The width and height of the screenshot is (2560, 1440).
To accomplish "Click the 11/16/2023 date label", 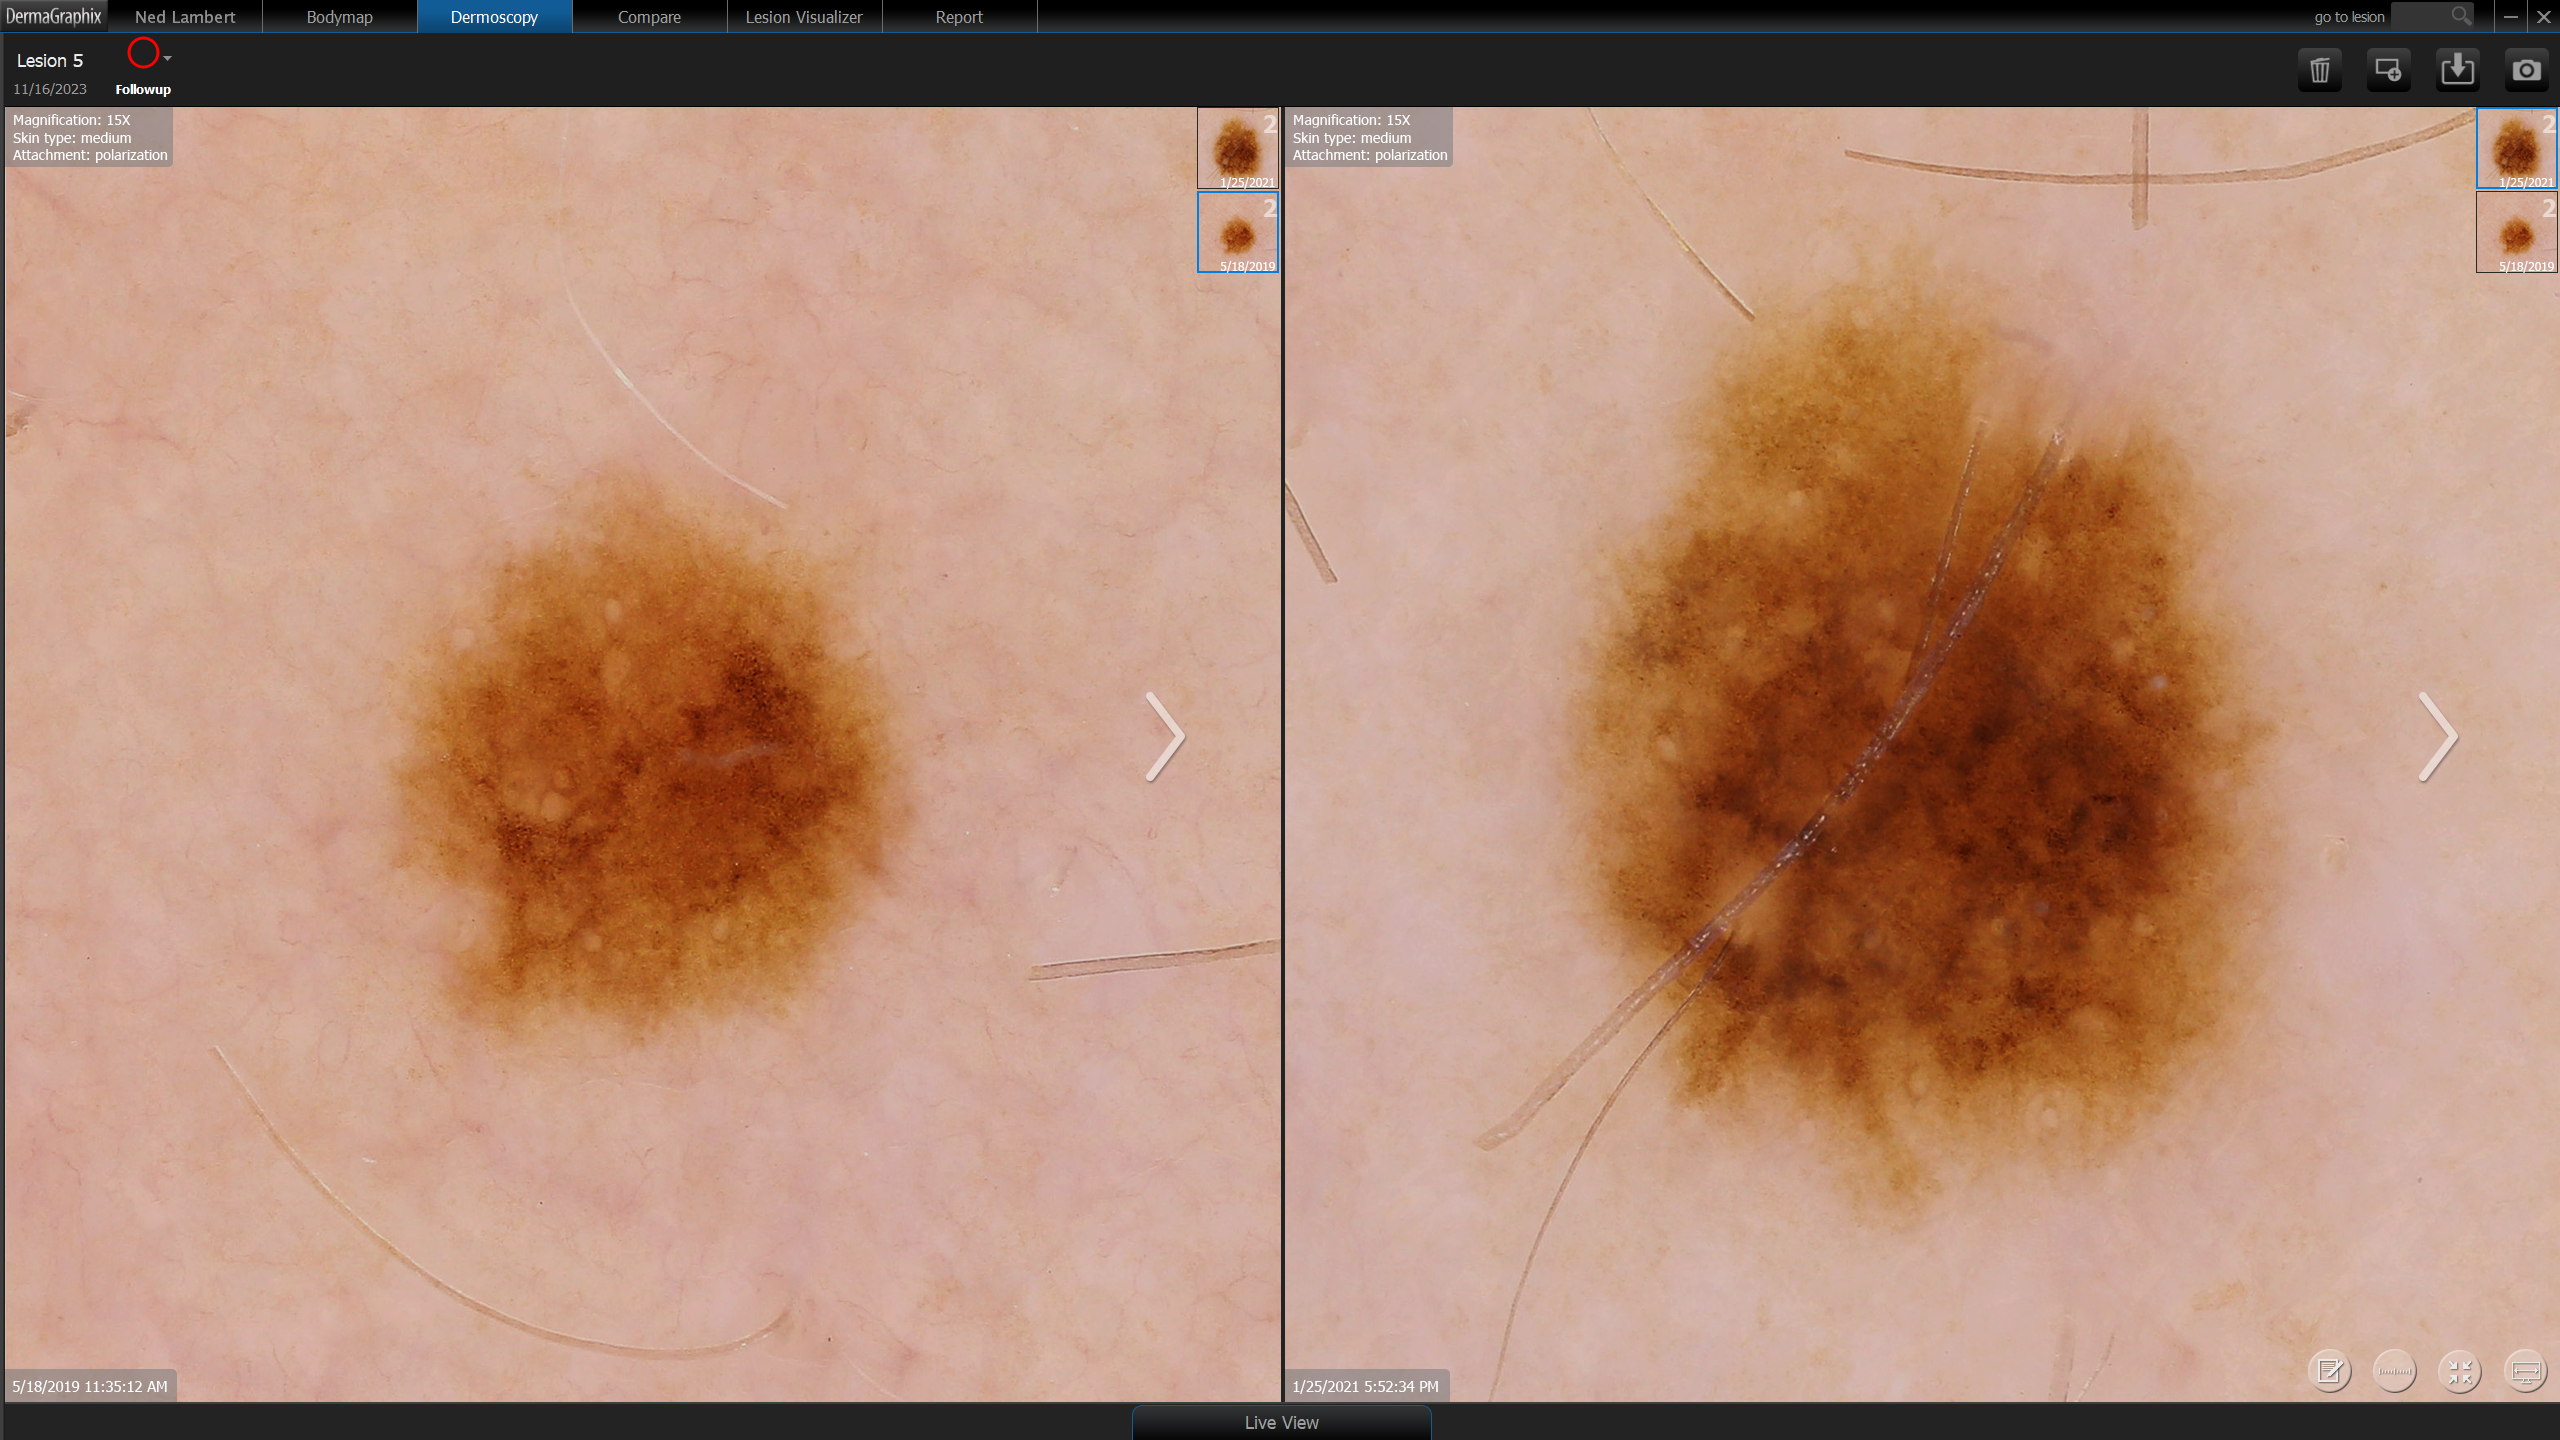I will [x=50, y=89].
